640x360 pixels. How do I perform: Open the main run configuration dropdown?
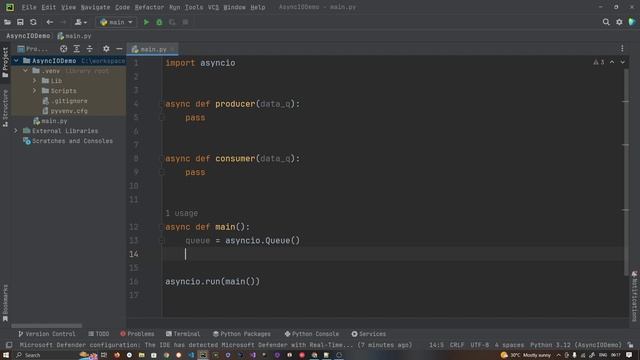[x=116, y=22]
